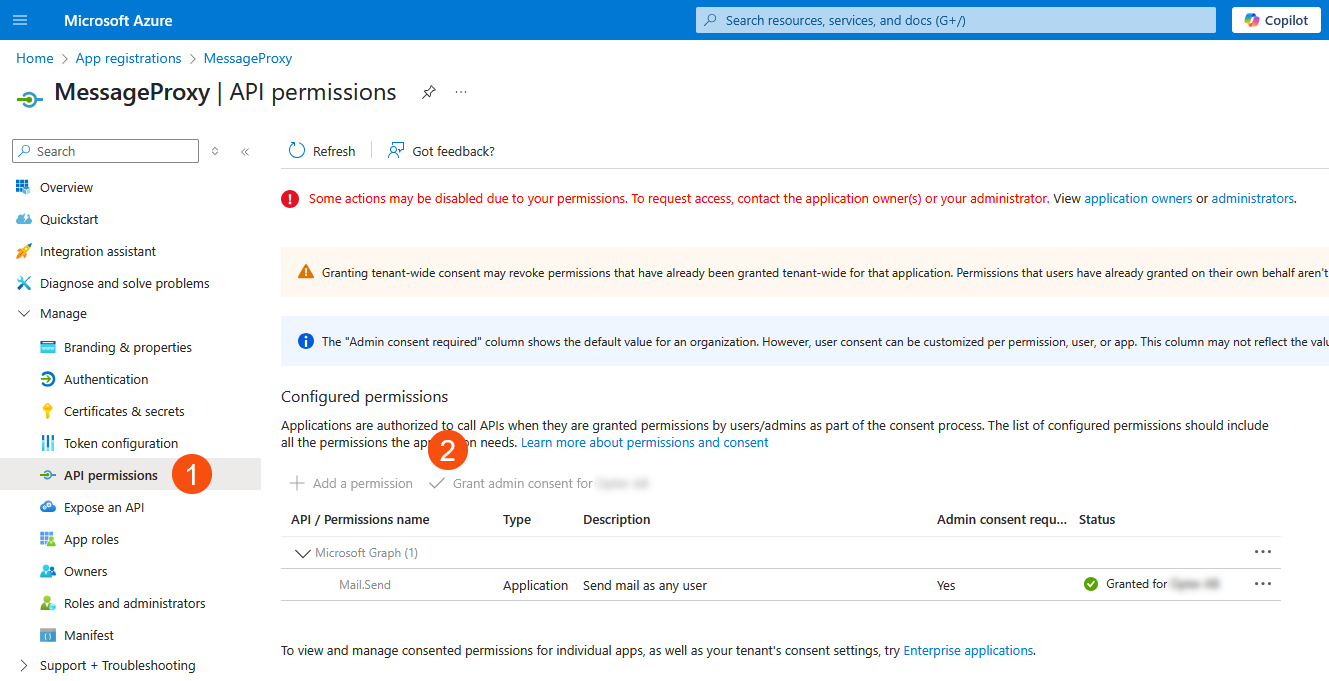Pin the MessageProxy blade
Viewport: 1329px width, 681px height.
429,92
